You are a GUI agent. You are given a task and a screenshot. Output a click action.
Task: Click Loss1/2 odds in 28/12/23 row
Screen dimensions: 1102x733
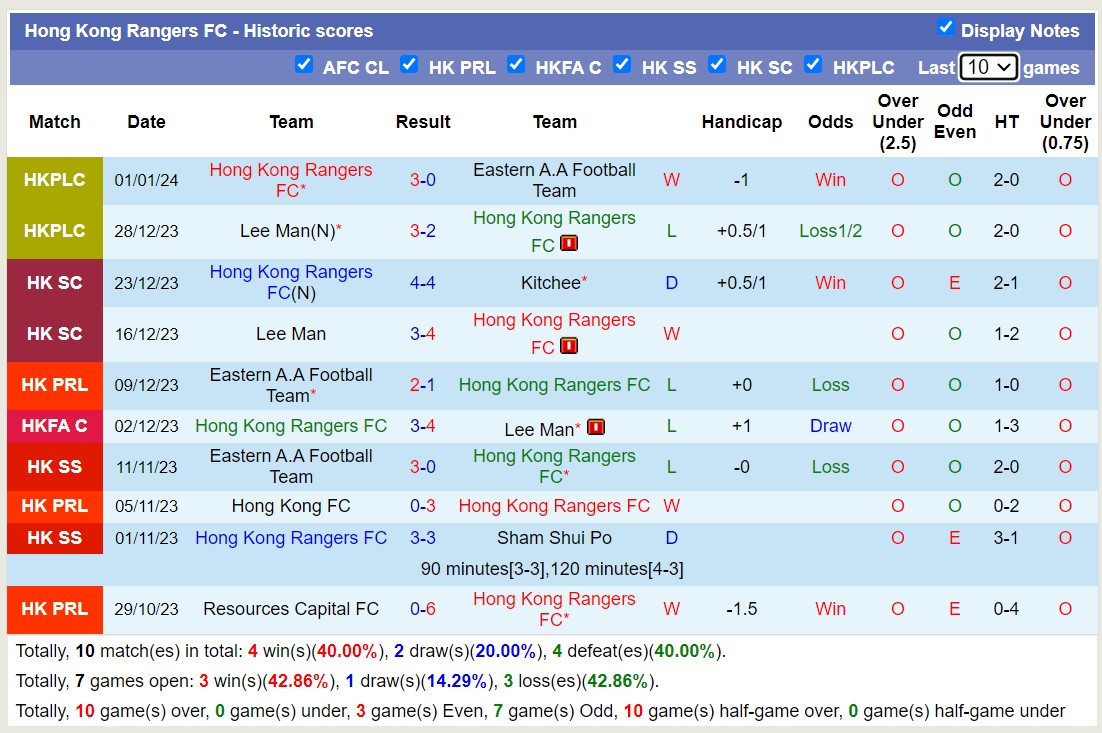(x=830, y=231)
